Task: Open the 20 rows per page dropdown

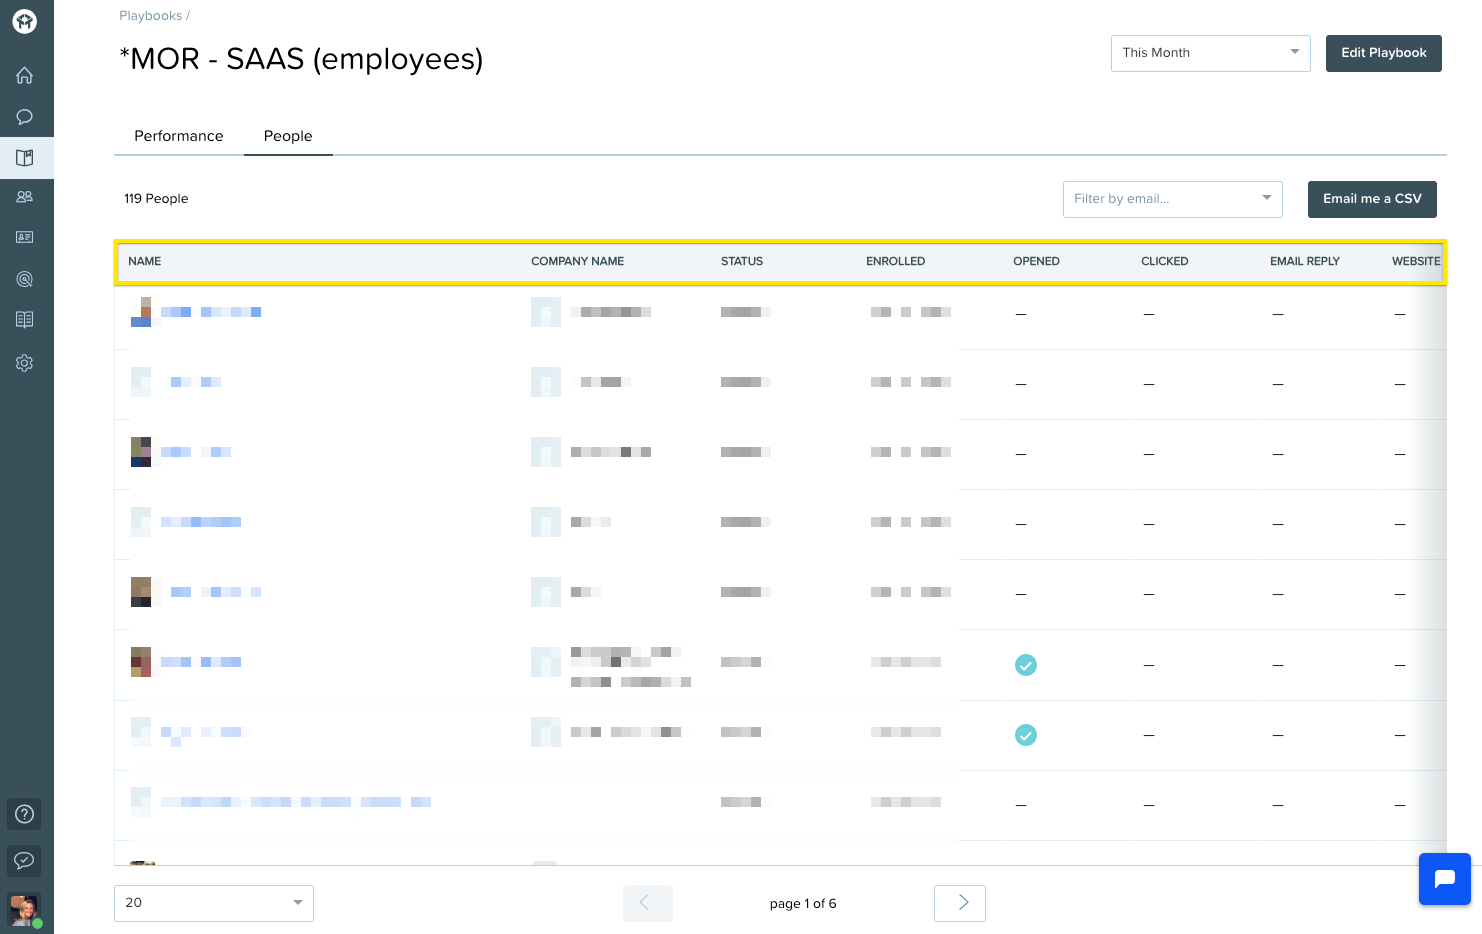Action: pyautogui.click(x=214, y=903)
